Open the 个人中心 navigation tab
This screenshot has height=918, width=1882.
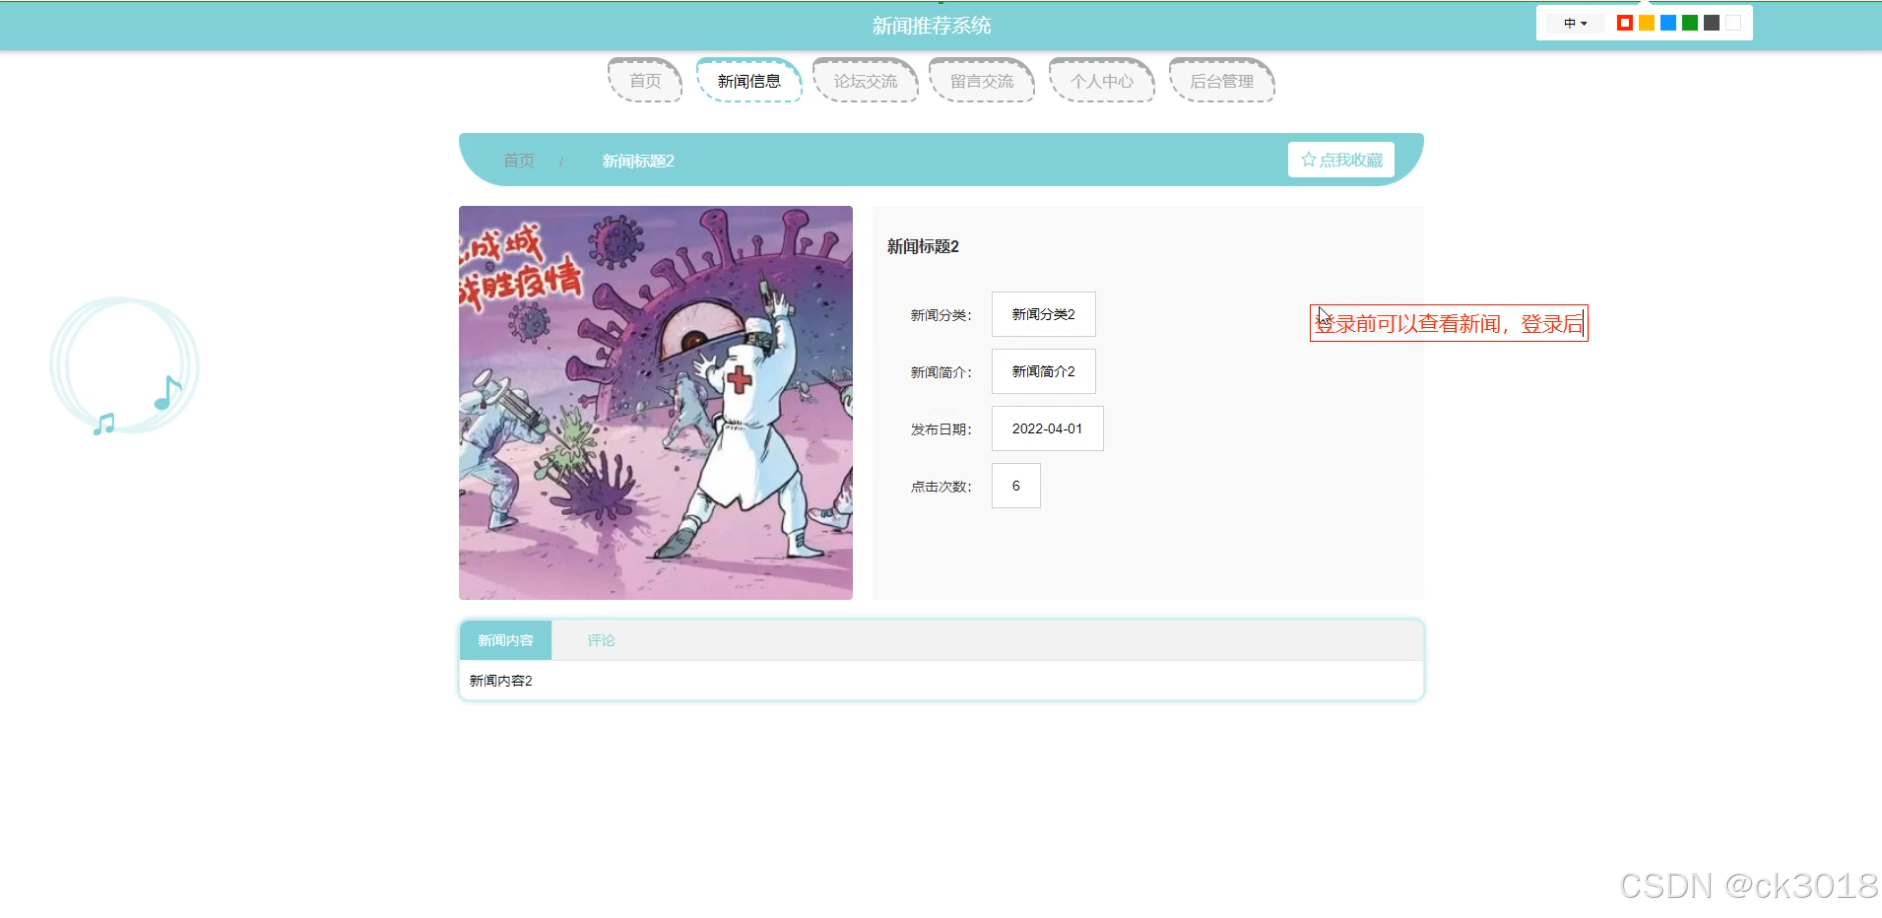1102,81
